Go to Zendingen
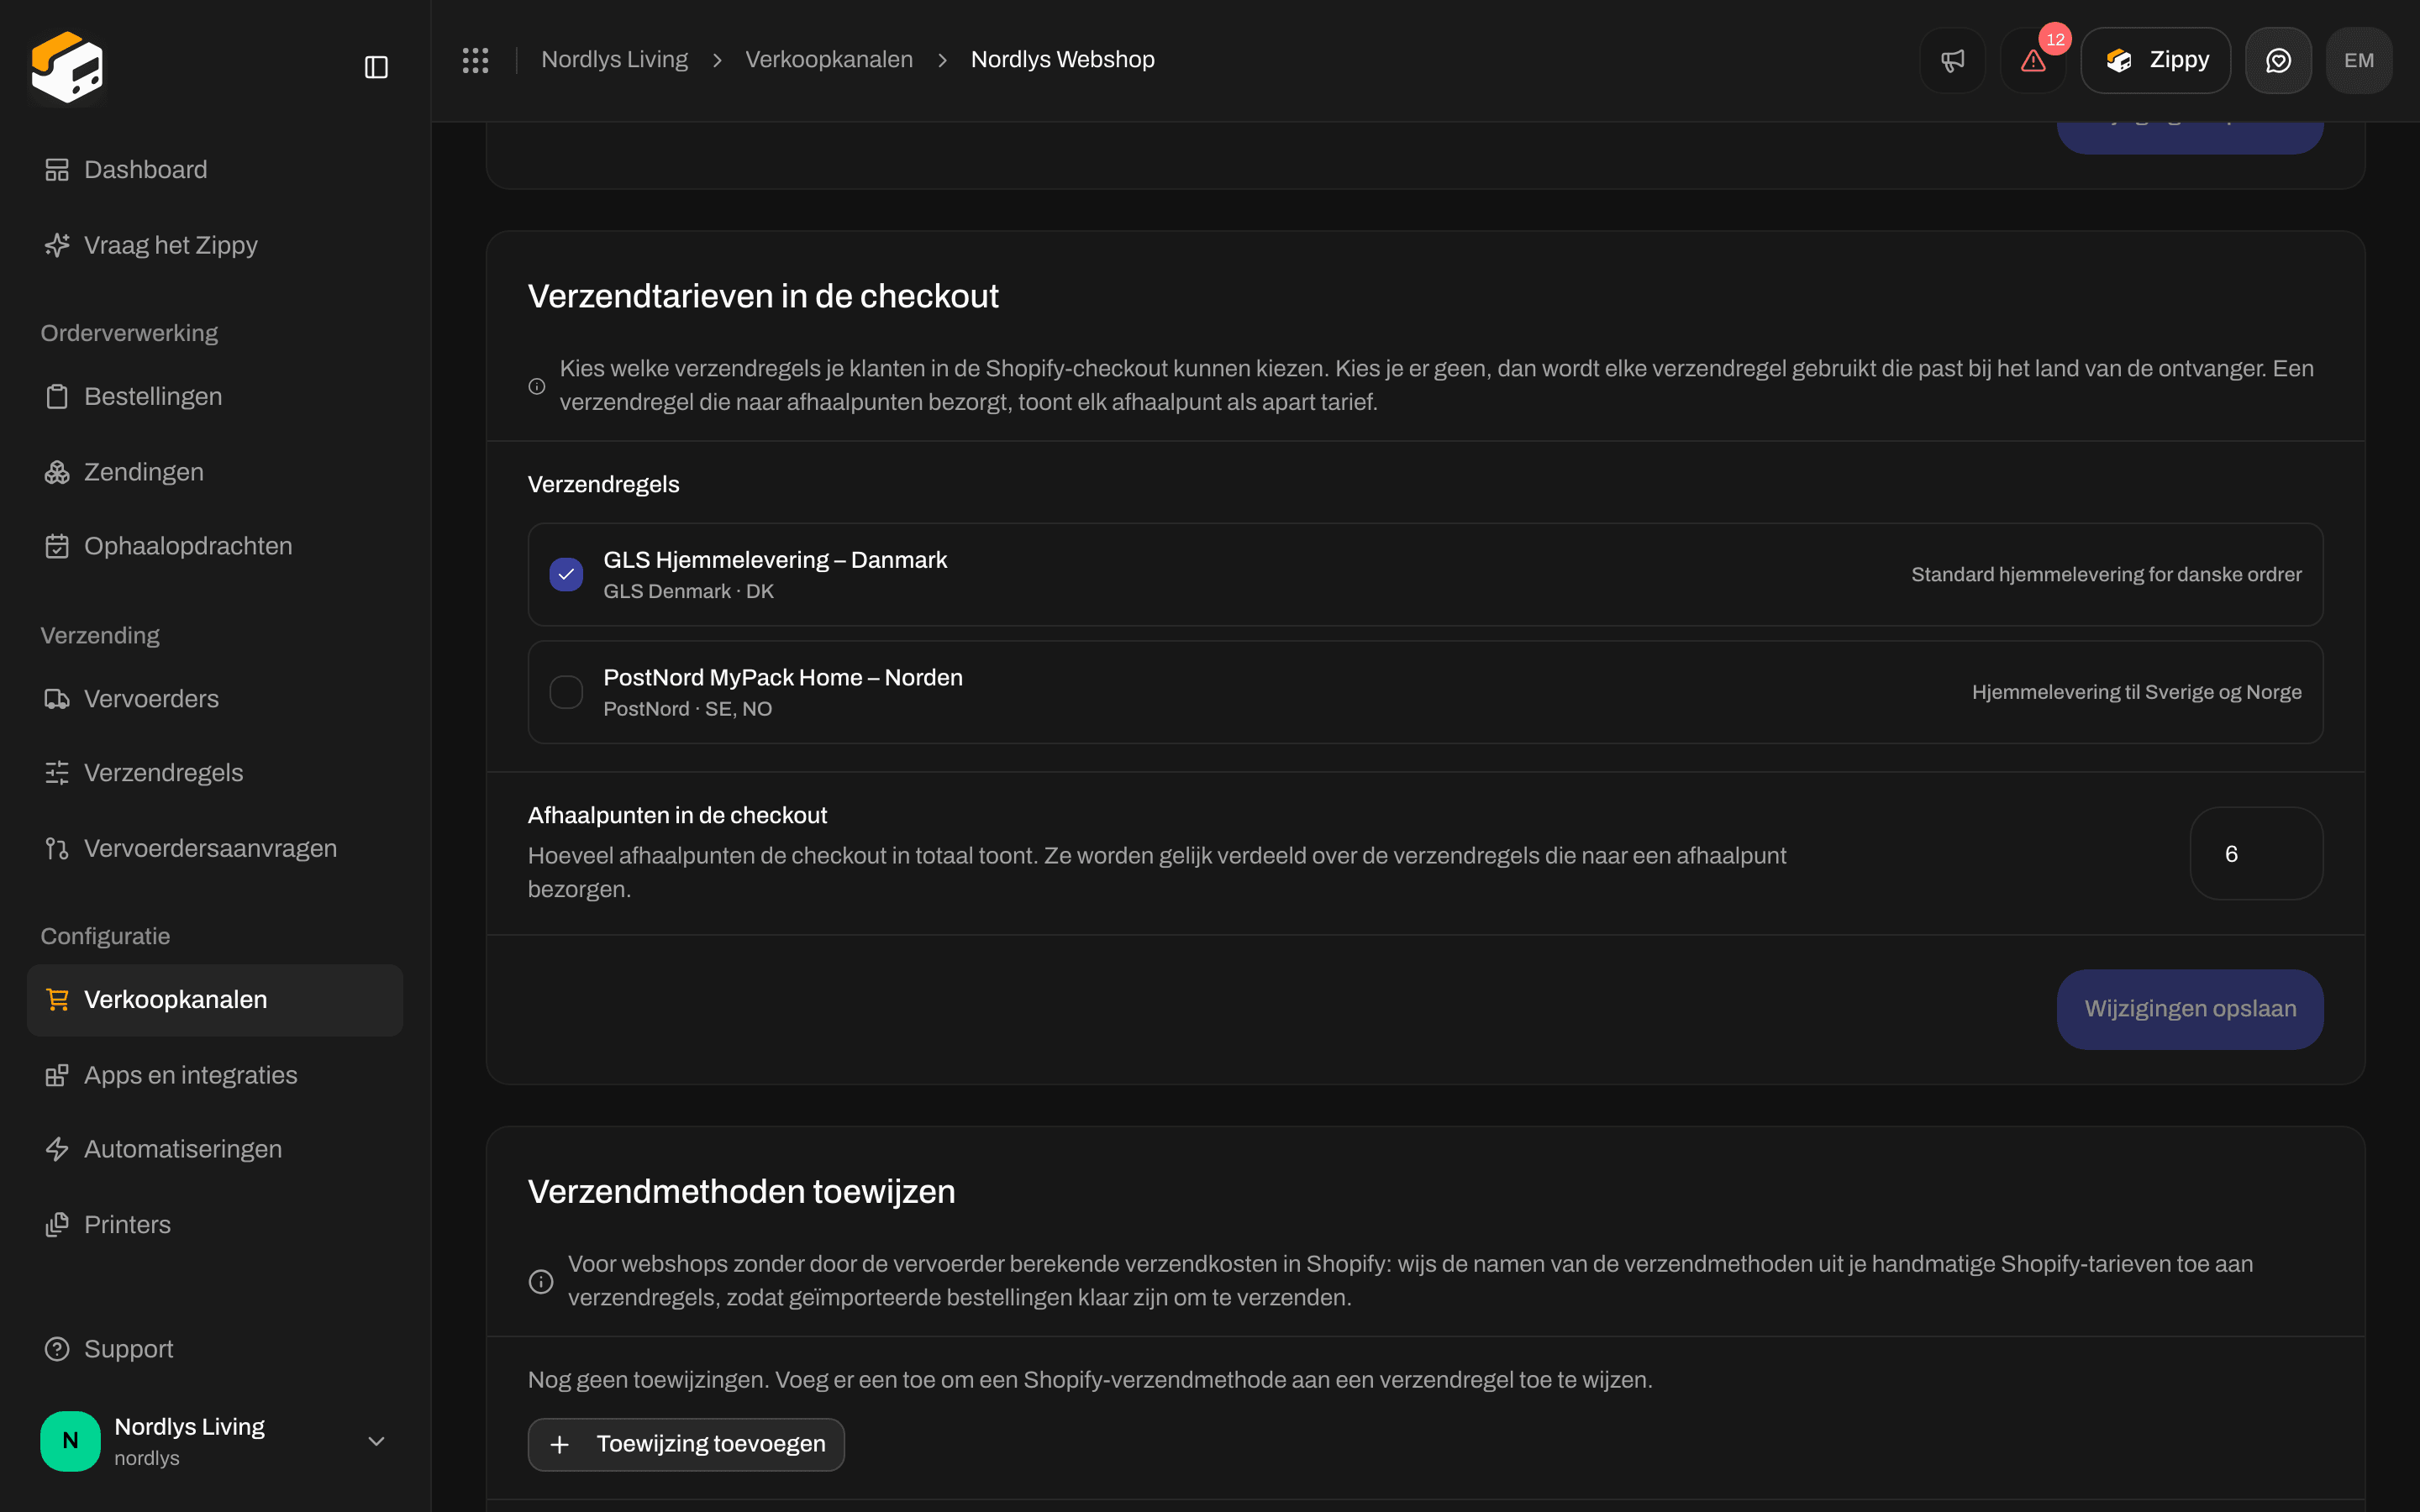Image resolution: width=2420 pixels, height=1512 pixels. tap(215, 472)
